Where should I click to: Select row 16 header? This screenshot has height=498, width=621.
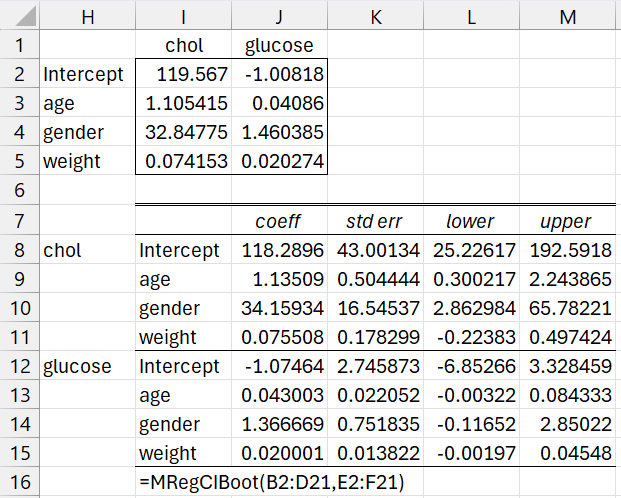[x=19, y=481]
